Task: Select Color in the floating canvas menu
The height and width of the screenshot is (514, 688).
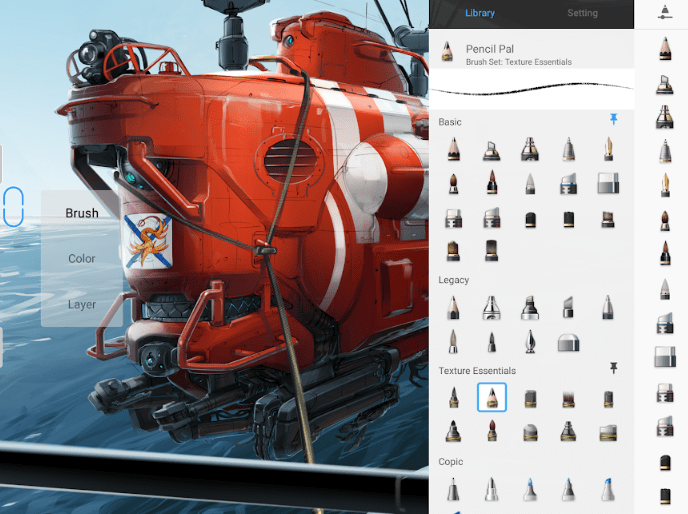Action: point(82,259)
